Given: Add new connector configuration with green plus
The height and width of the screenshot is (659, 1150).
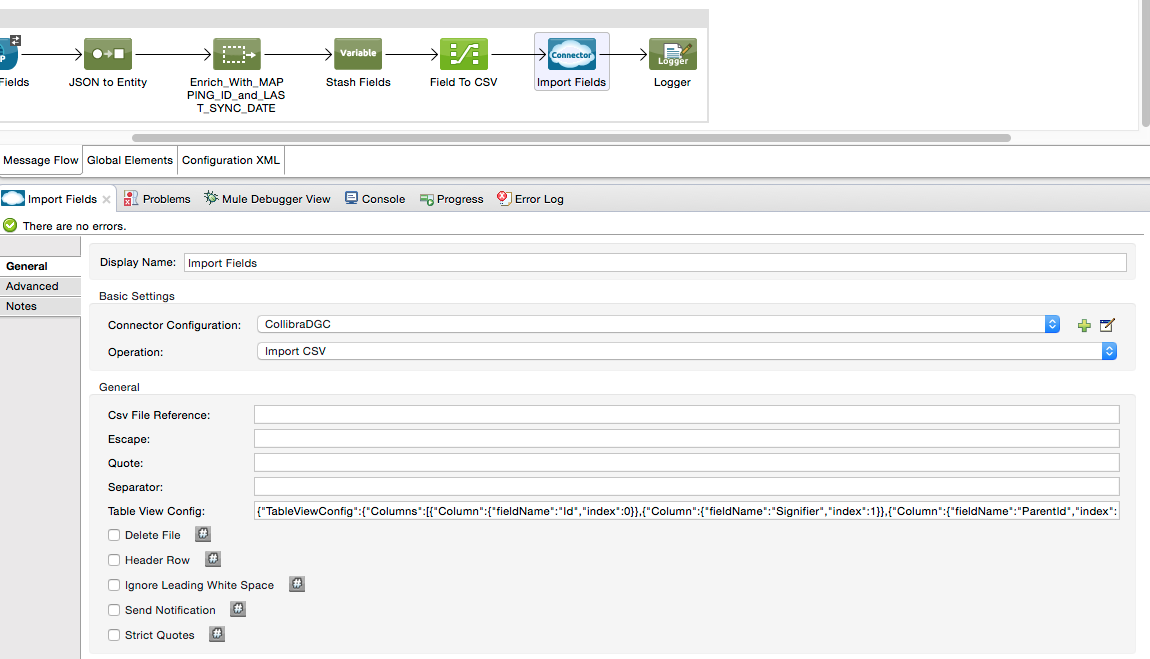Looking at the screenshot, I should (x=1084, y=325).
